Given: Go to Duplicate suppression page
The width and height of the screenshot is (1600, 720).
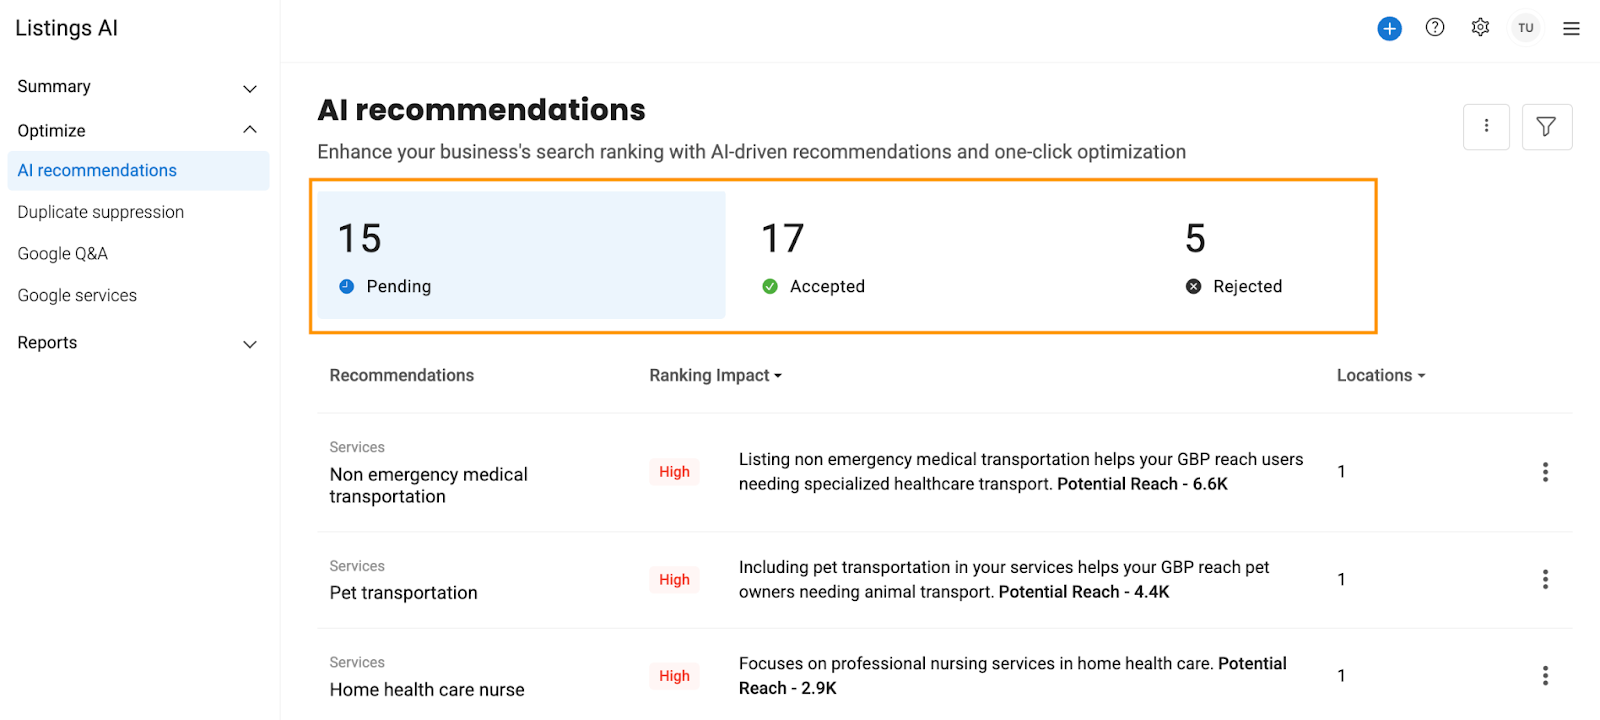Looking at the screenshot, I should (x=101, y=212).
